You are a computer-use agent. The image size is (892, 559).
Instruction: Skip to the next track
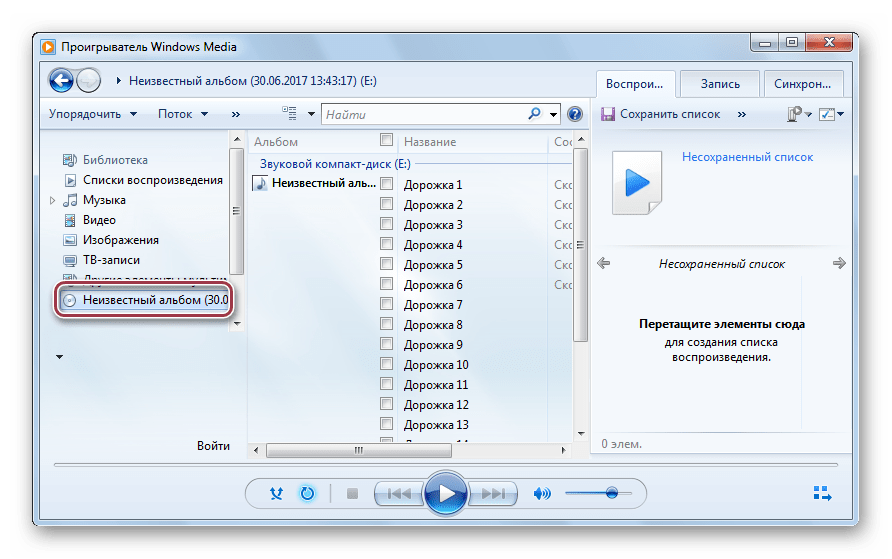[x=492, y=493]
